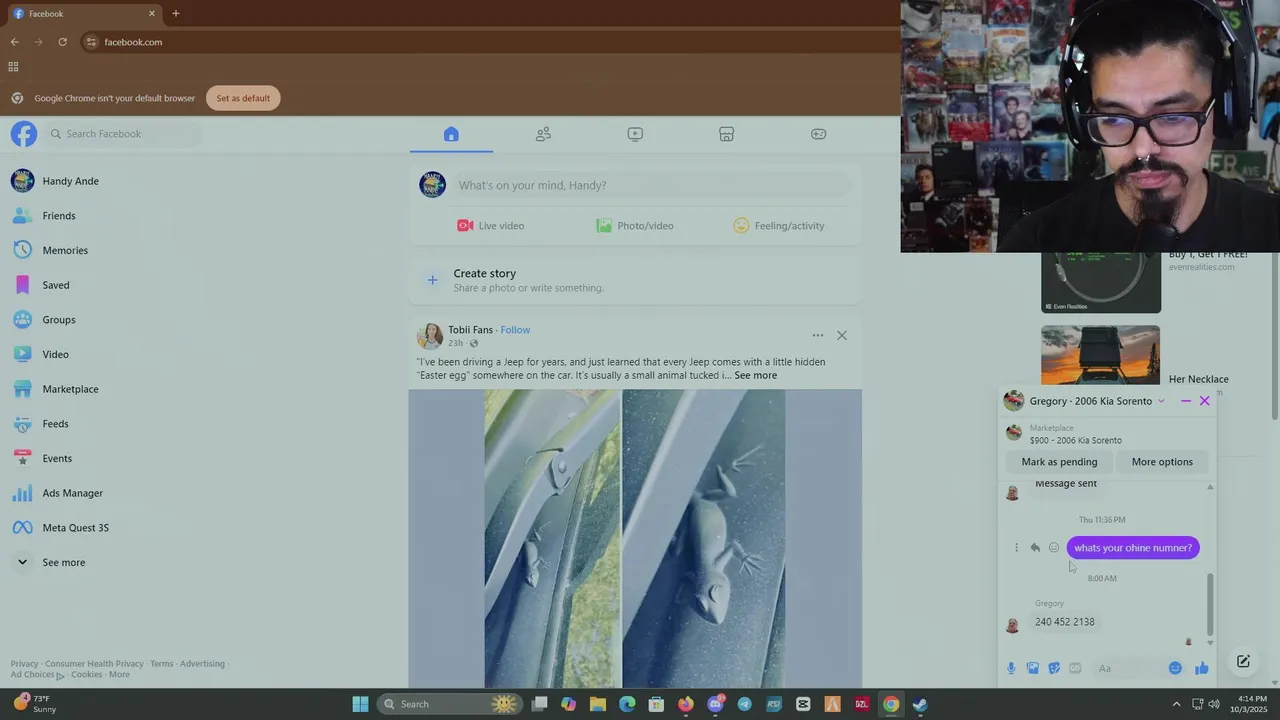Open emoji picker in chat

[x=1175, y=668]
